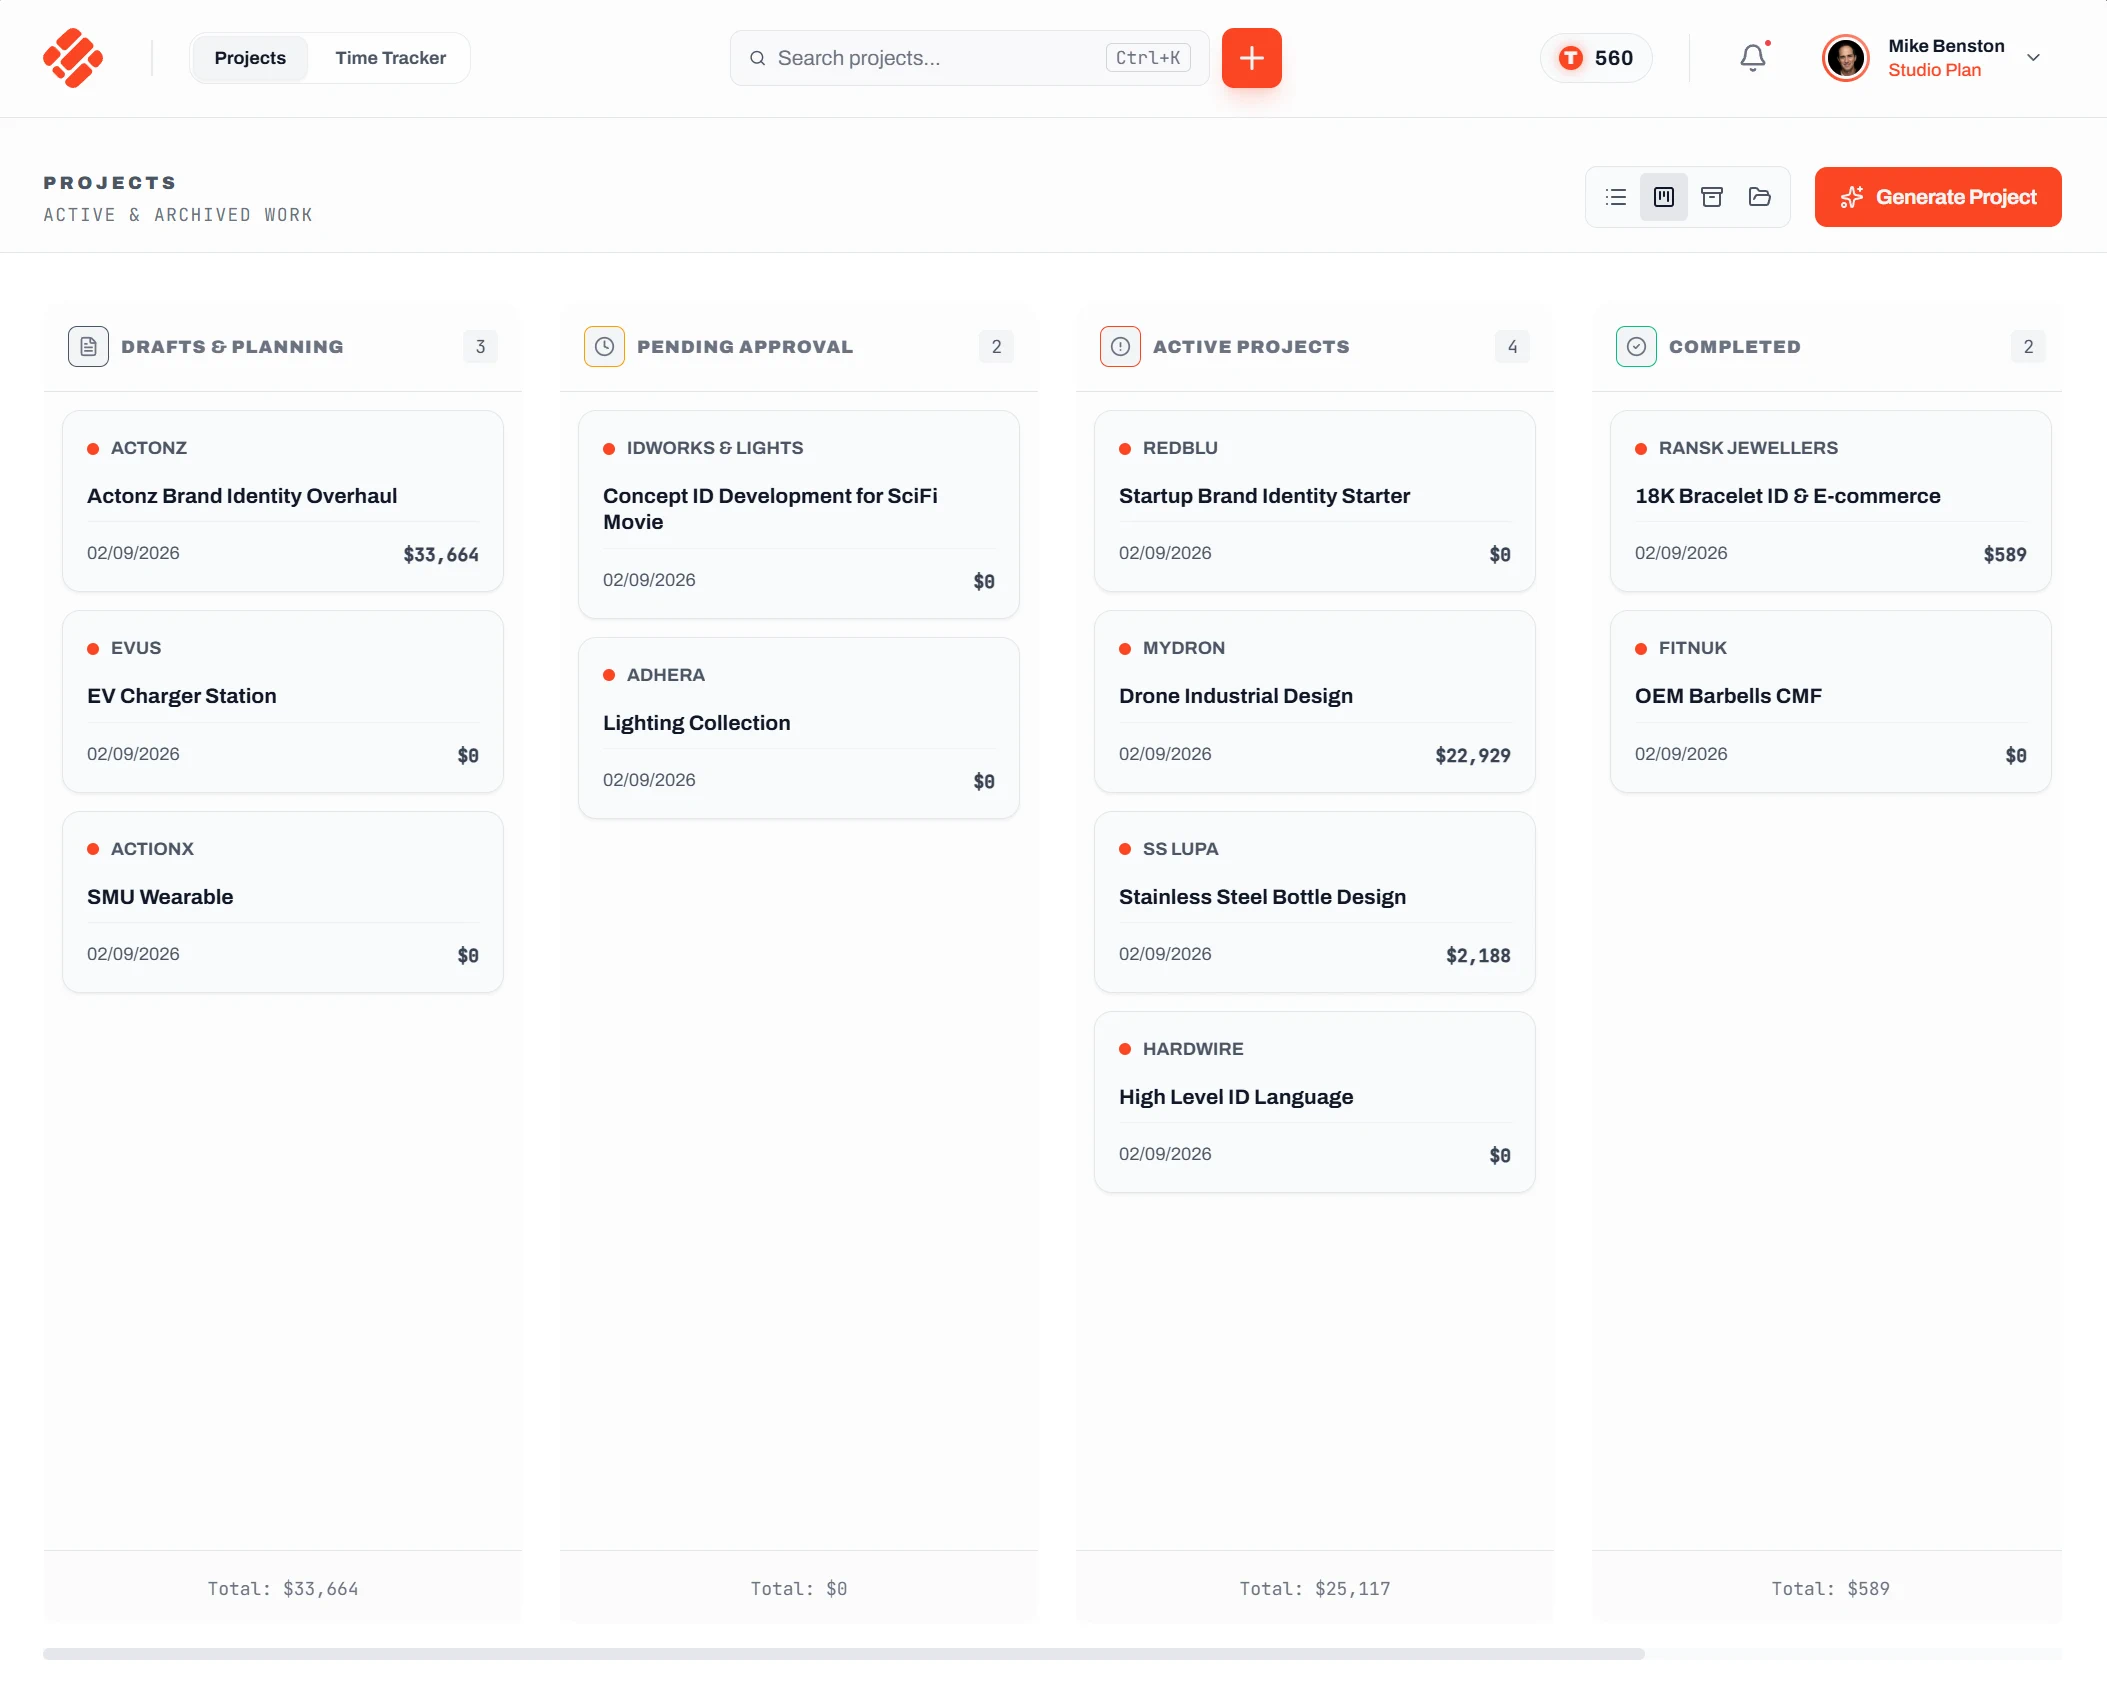Open 18K Bracelet ID & E-commerce card

coord(1831,501)
